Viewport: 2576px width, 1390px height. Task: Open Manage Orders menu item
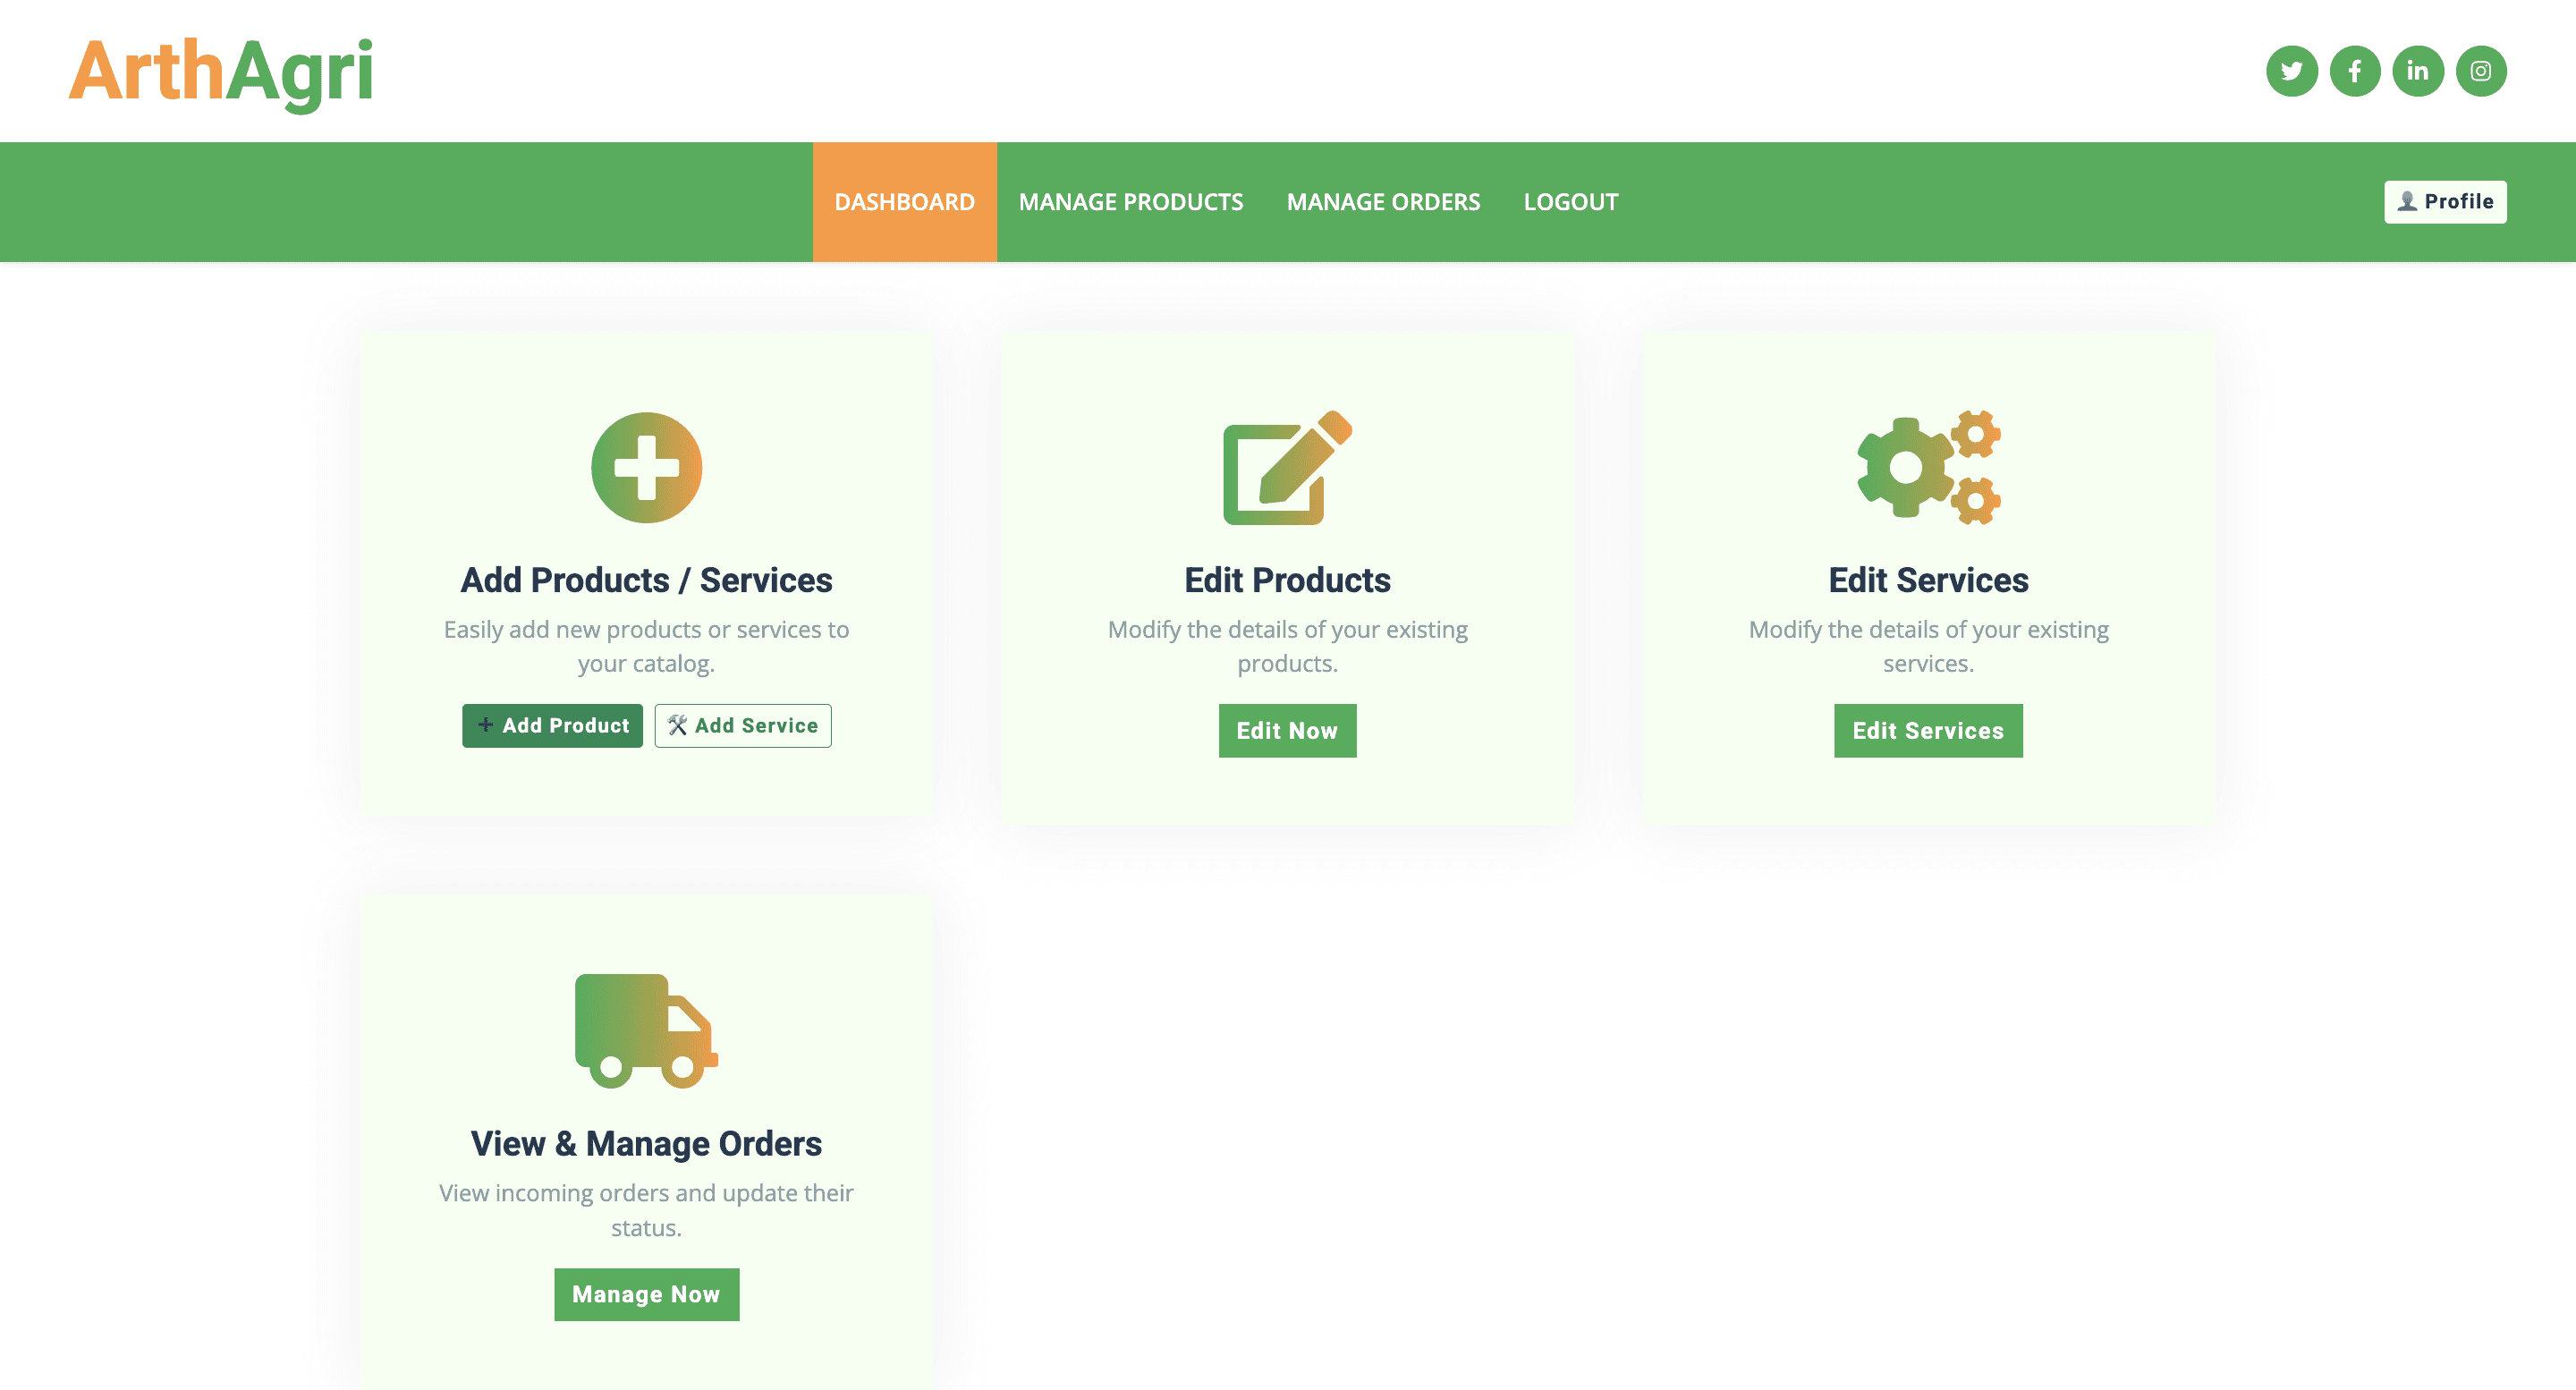1383,202
